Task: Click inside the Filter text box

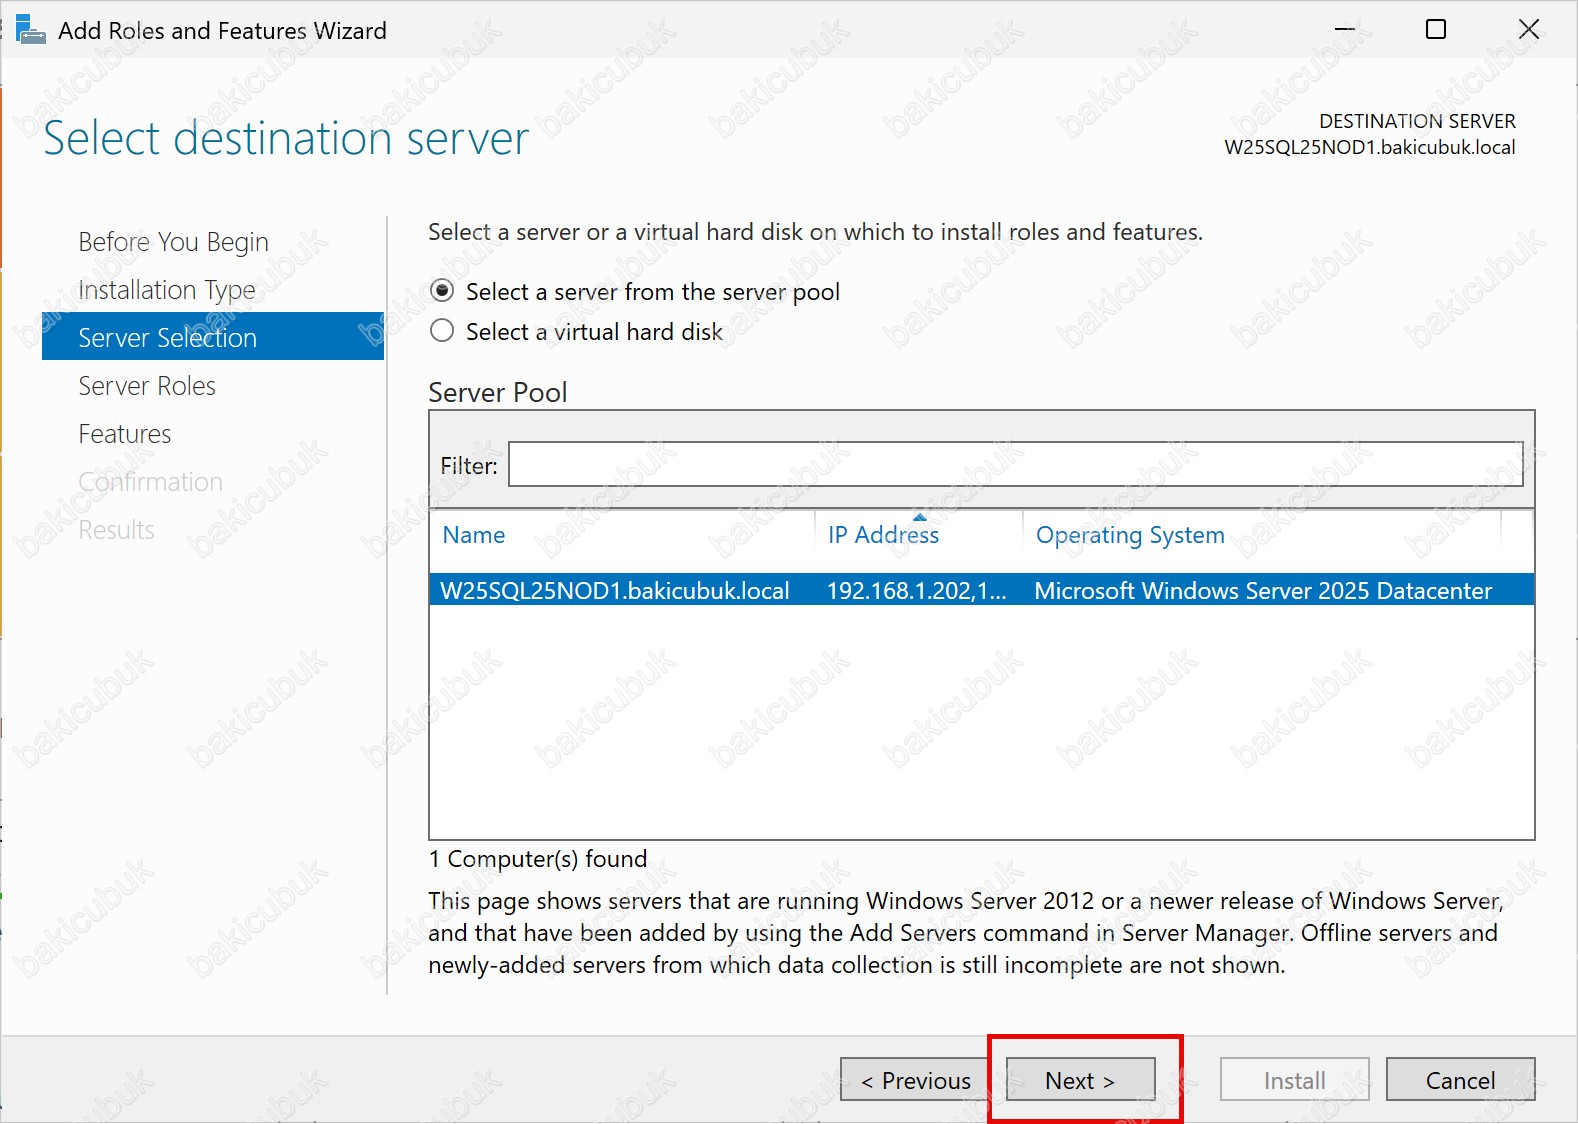Action: (1014, 465)
